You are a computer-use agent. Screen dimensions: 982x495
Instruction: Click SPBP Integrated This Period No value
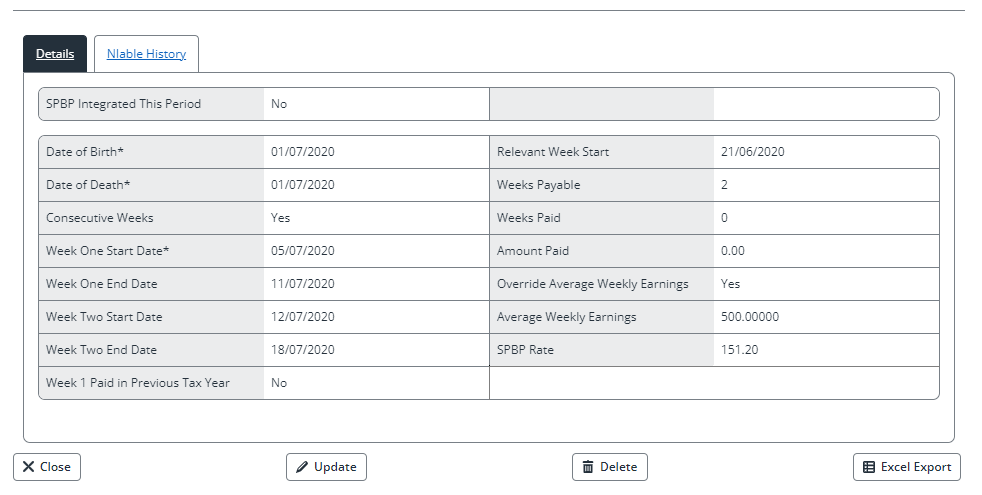tap(279, 104)
